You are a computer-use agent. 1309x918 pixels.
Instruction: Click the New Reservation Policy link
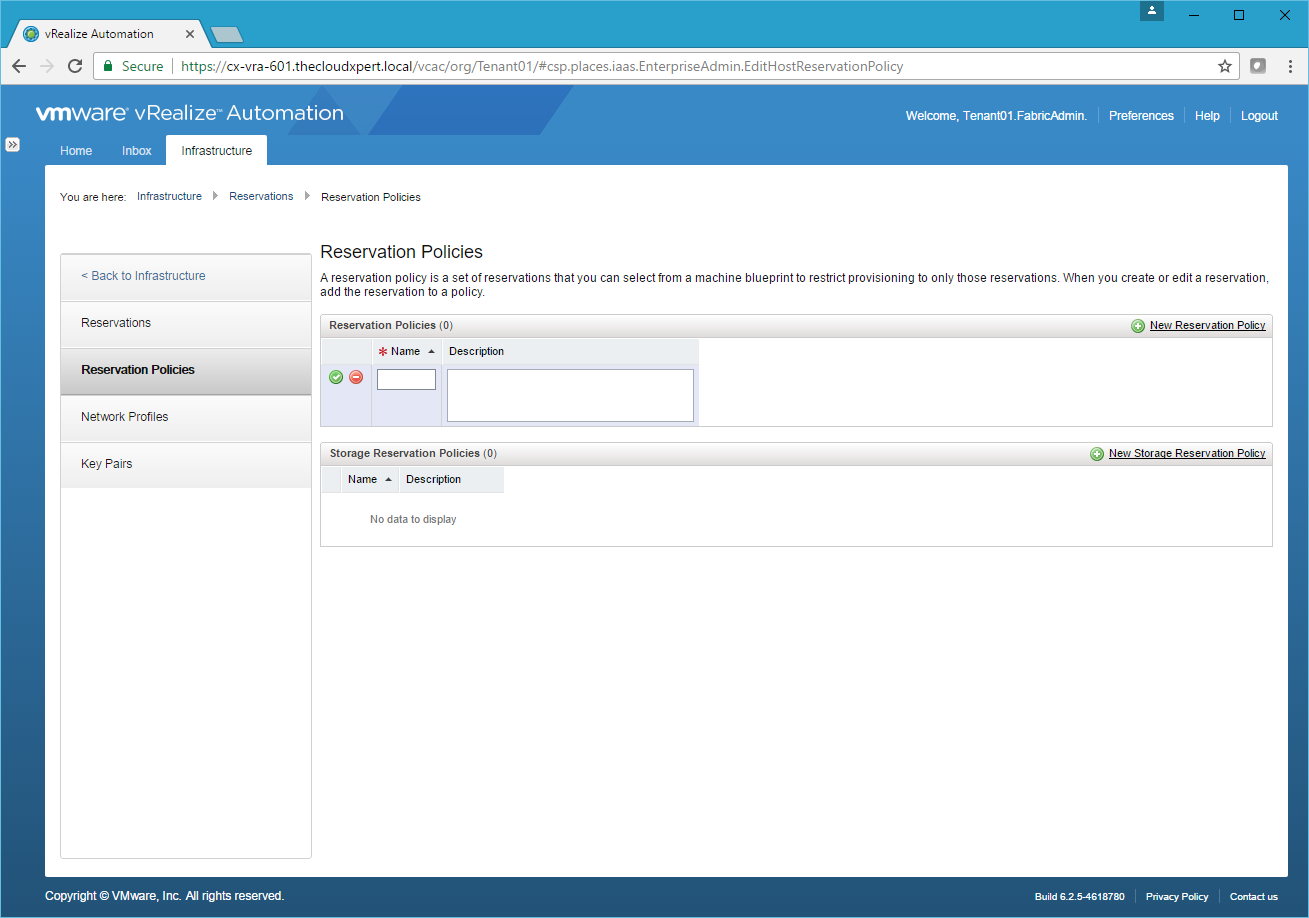point(1207,326)
